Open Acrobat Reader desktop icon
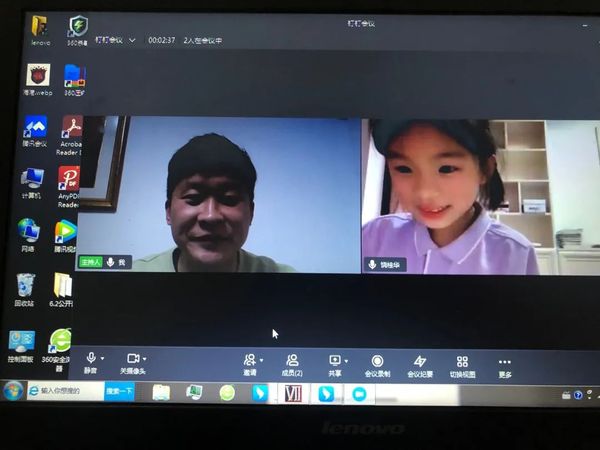600x450 pixels. [71, 129]
